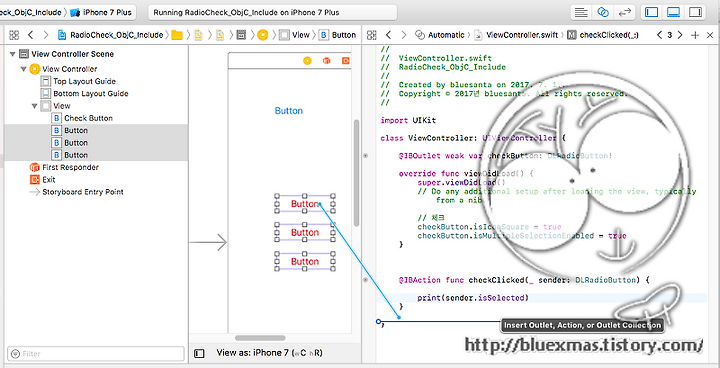
Task: Toggle the Utilities panel visibility
Action: pyautogui.click(x=696, y=12)
